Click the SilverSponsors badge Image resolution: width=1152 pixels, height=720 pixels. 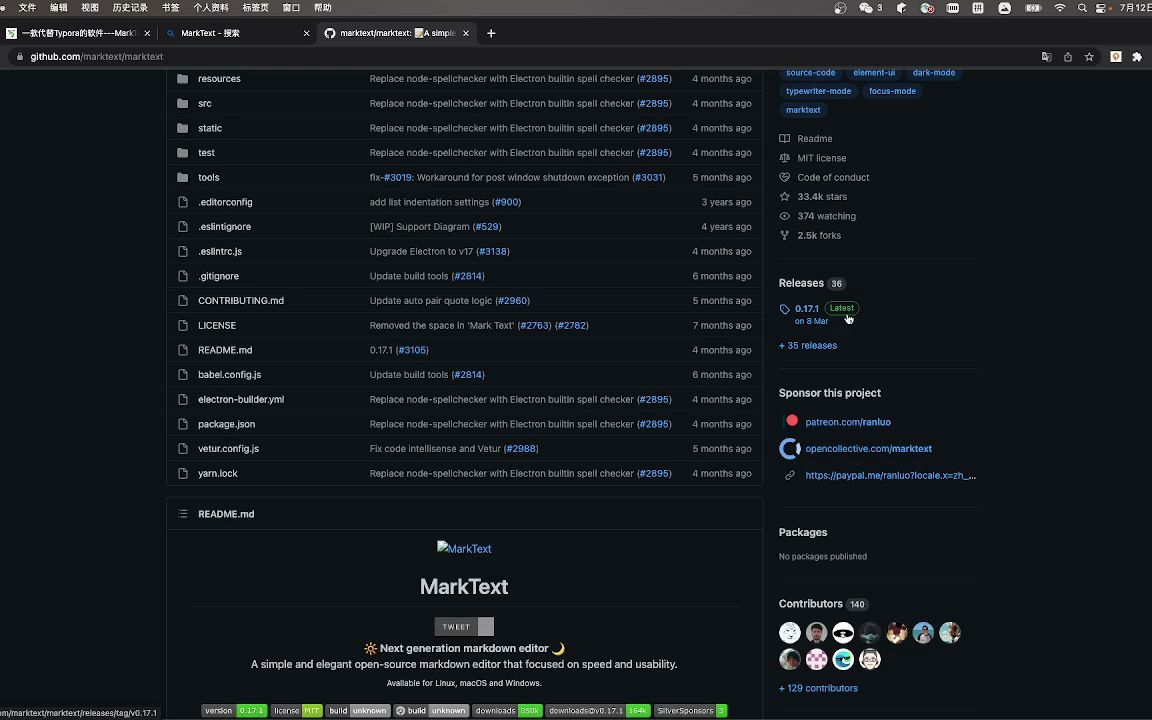coord(691,711)
